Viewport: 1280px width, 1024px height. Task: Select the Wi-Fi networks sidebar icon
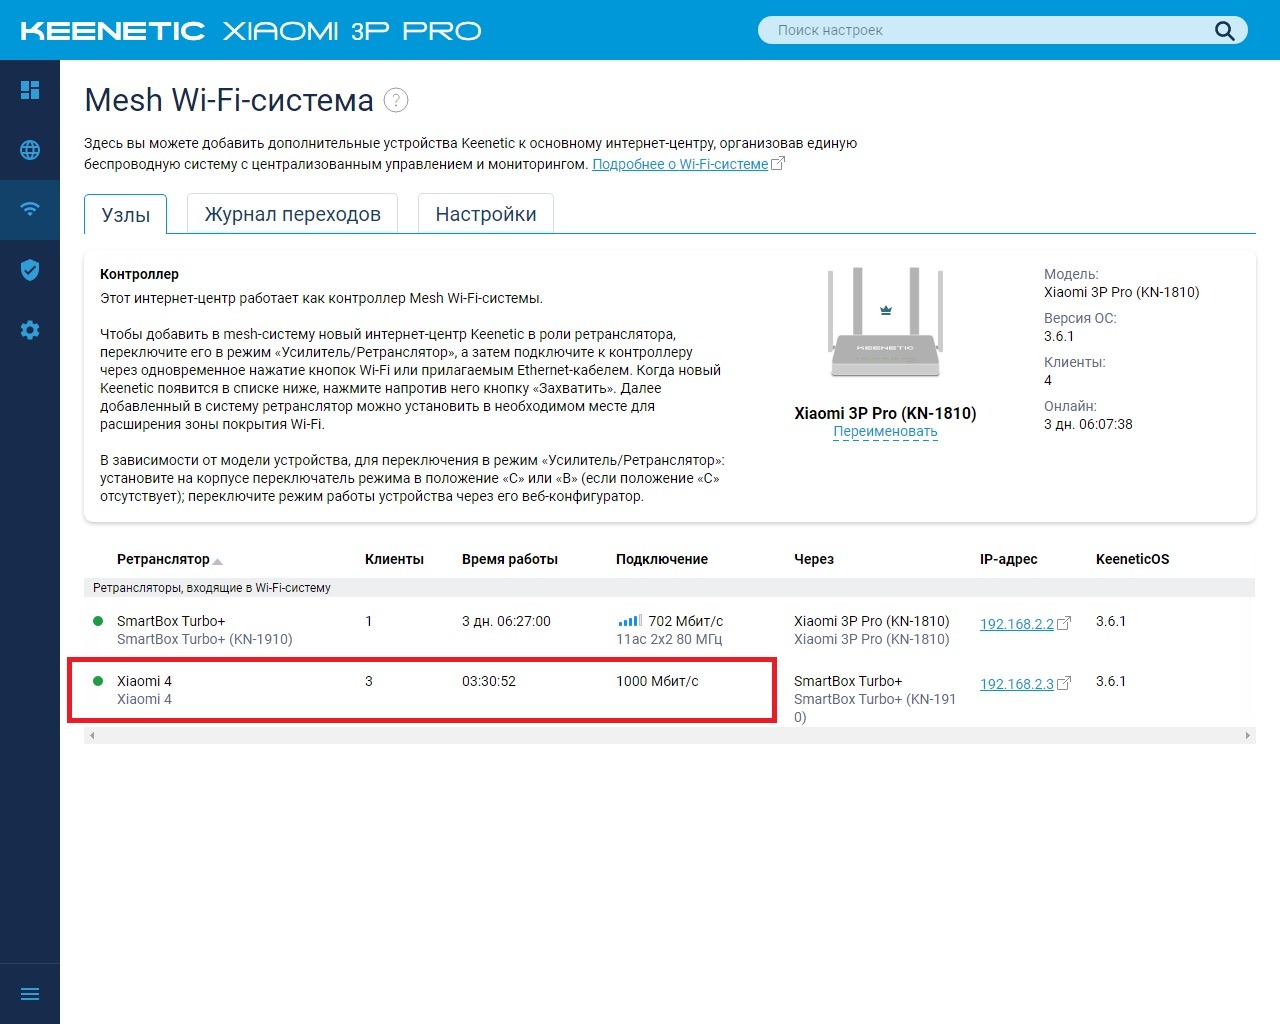click(30, 209)
